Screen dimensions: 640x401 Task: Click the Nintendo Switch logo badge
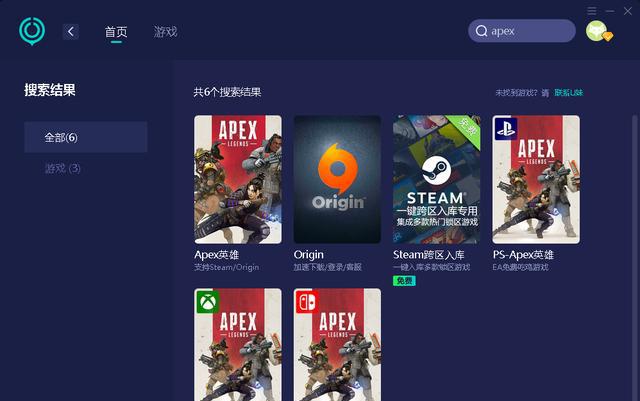tap(307, 302)
